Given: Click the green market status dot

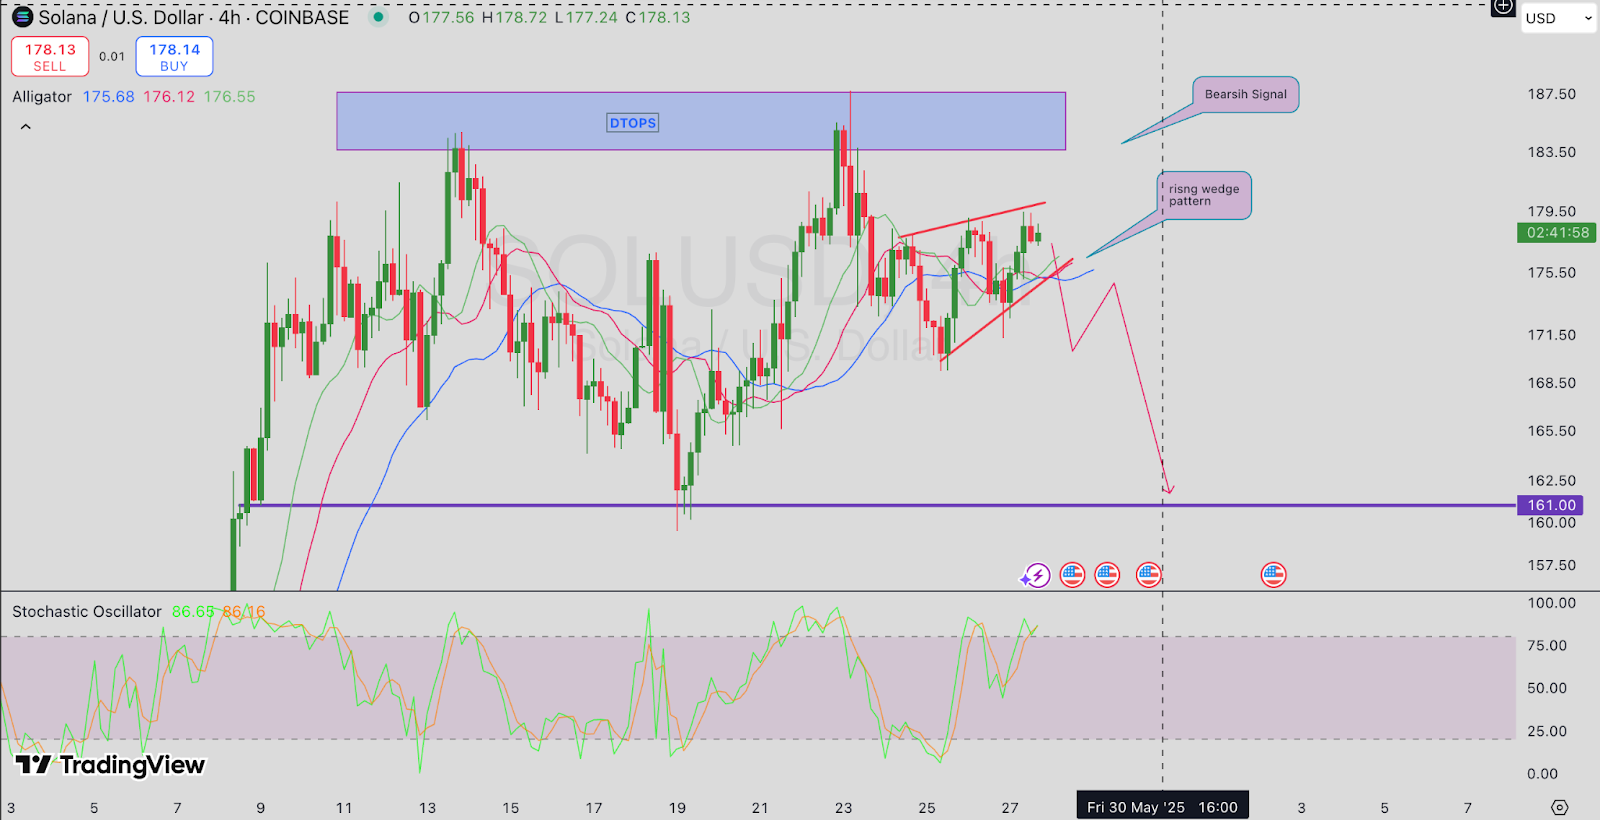Looking at the screenshot, I should [378, 17].
